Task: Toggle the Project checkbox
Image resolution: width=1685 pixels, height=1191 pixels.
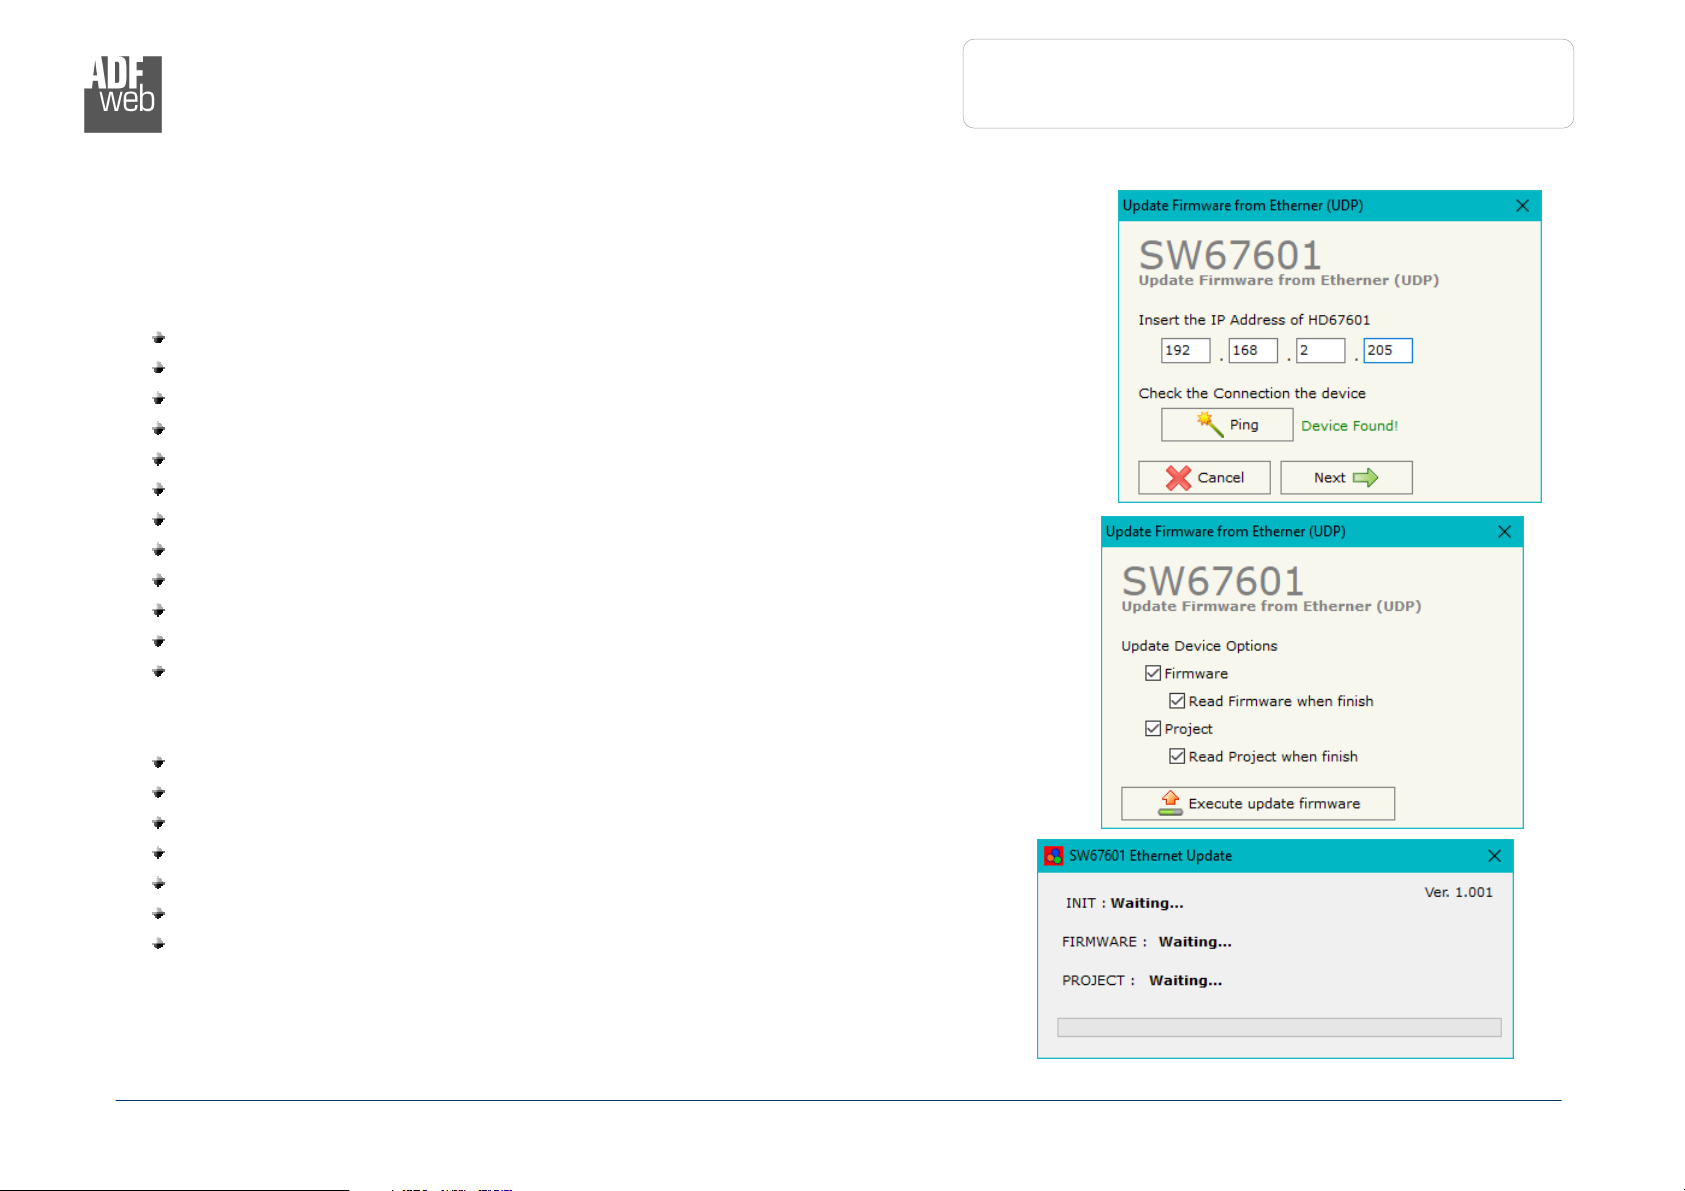Action: (1153, 729)
